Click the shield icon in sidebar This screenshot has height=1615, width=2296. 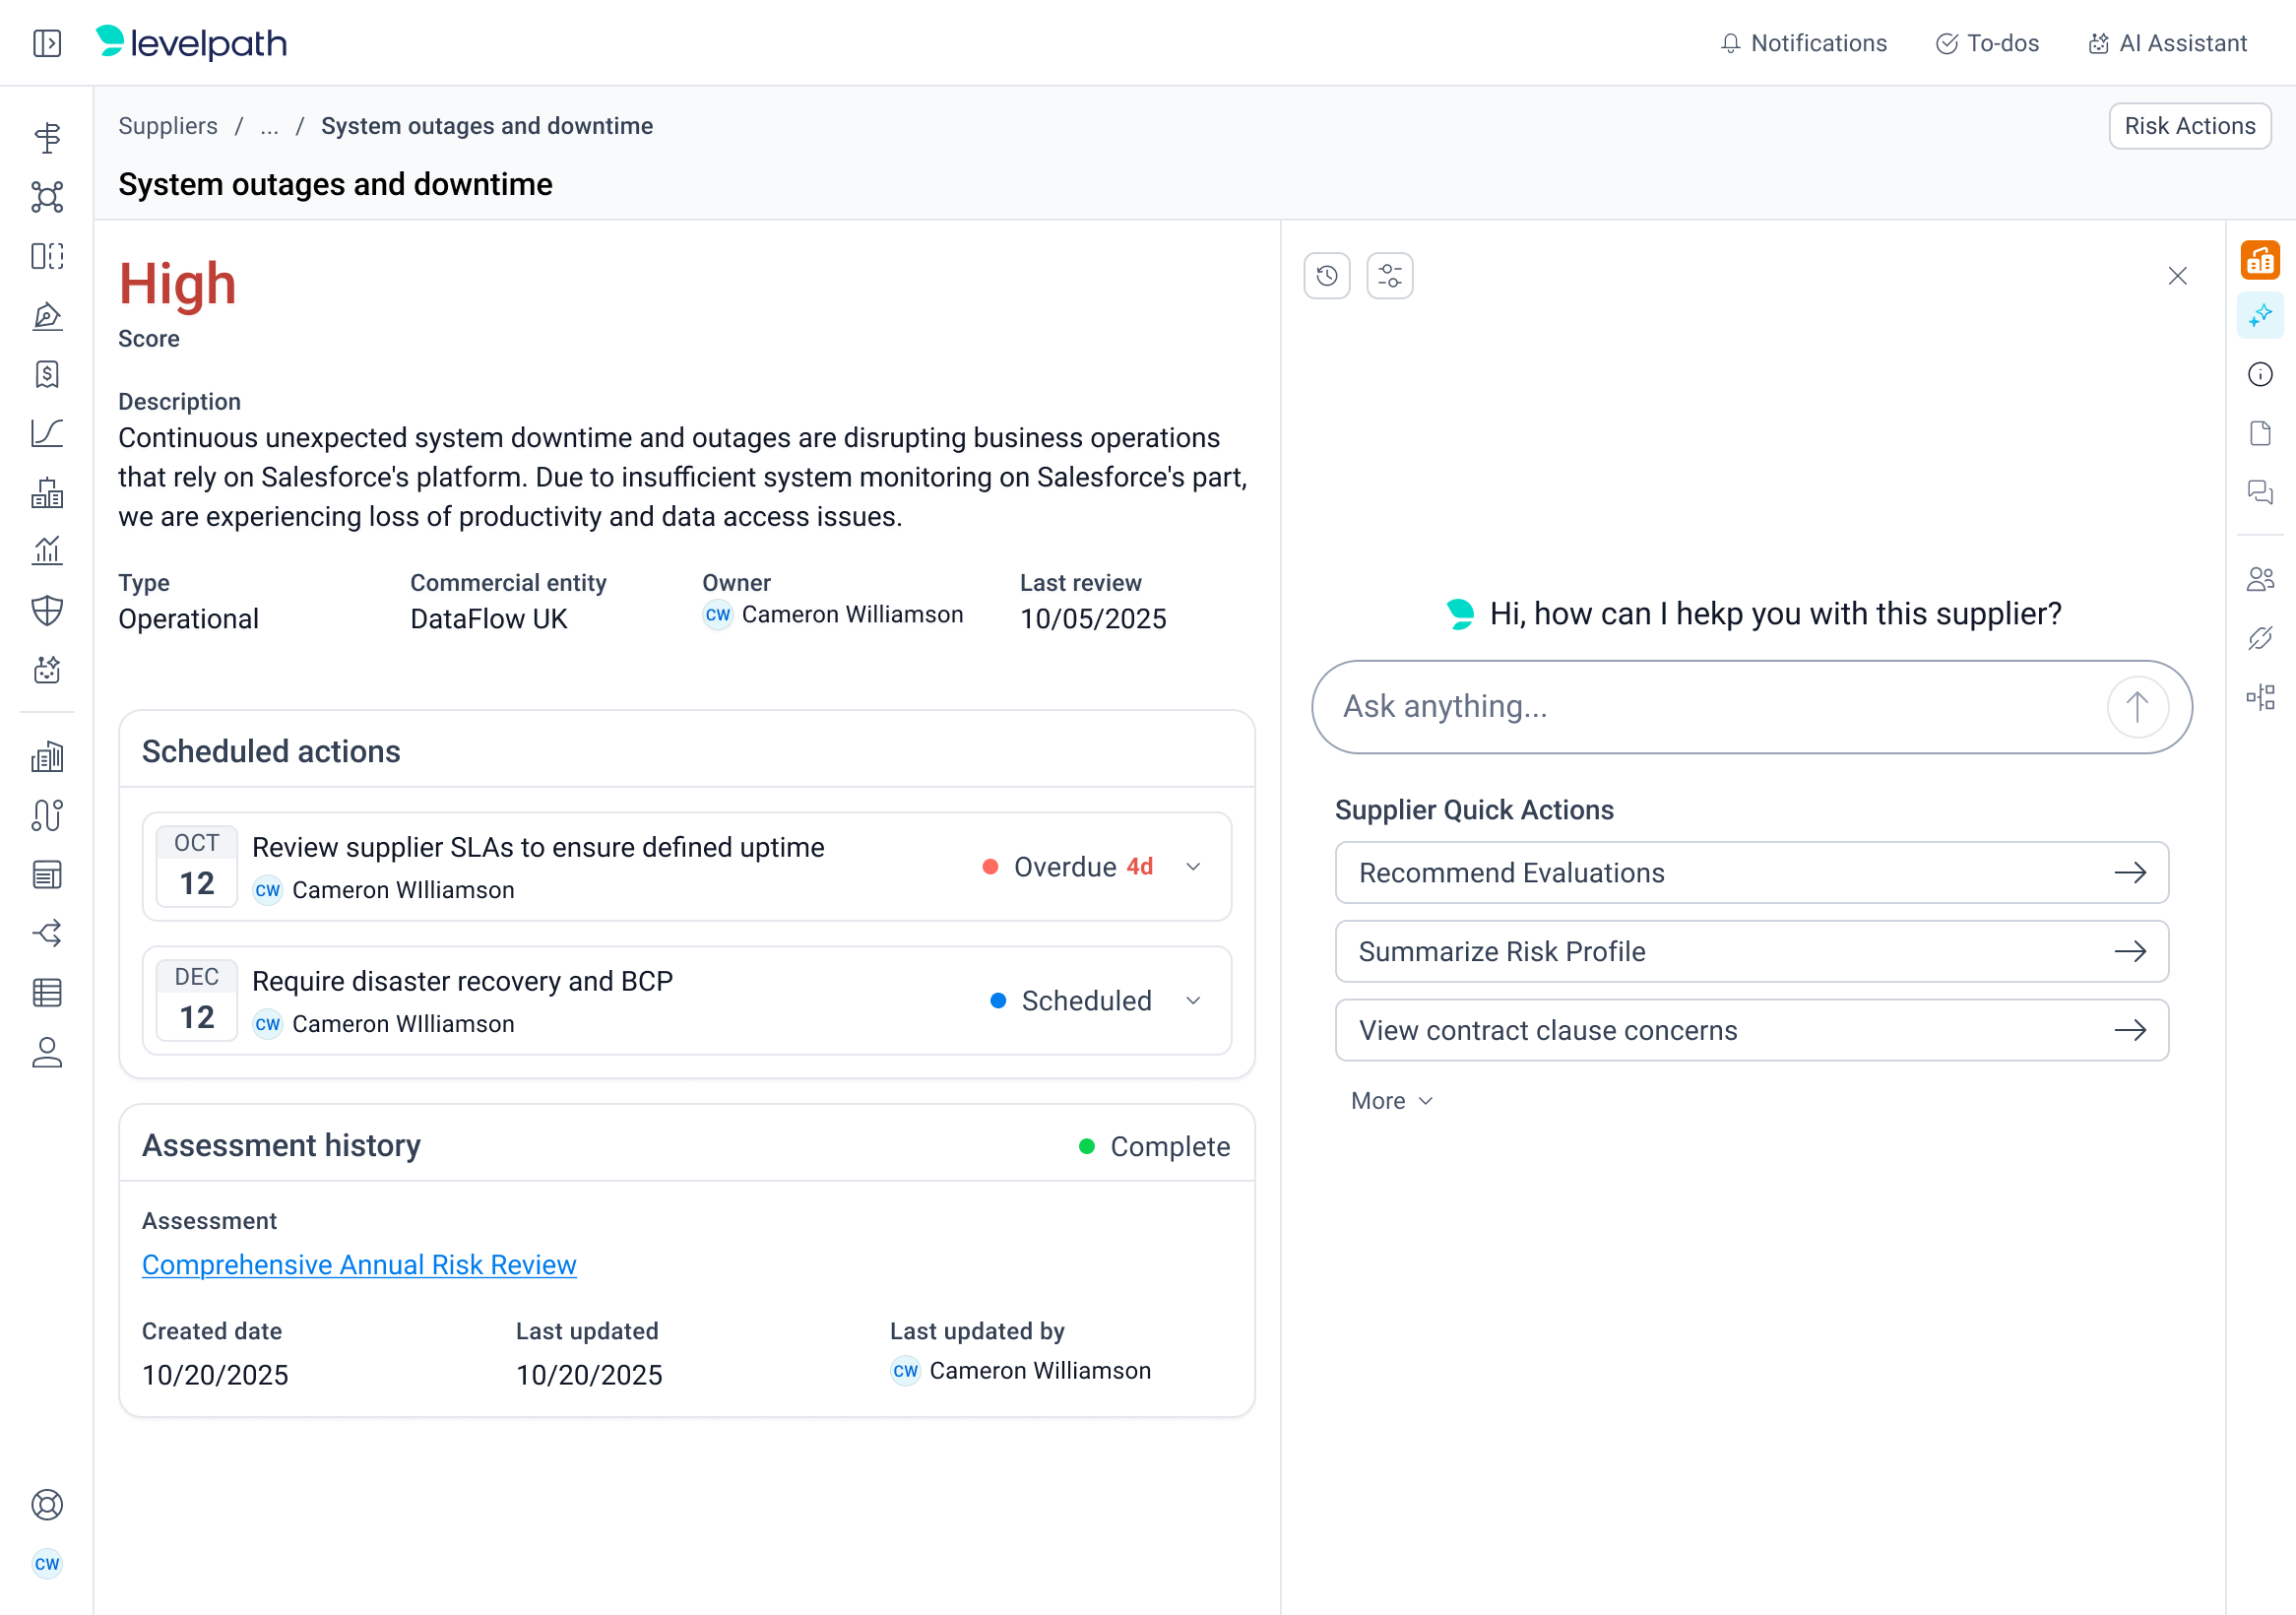pos(47,610)
